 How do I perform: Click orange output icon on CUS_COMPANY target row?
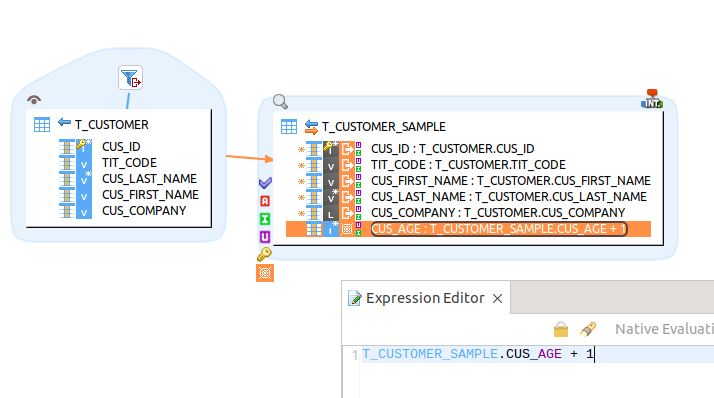tap(347, 213)
